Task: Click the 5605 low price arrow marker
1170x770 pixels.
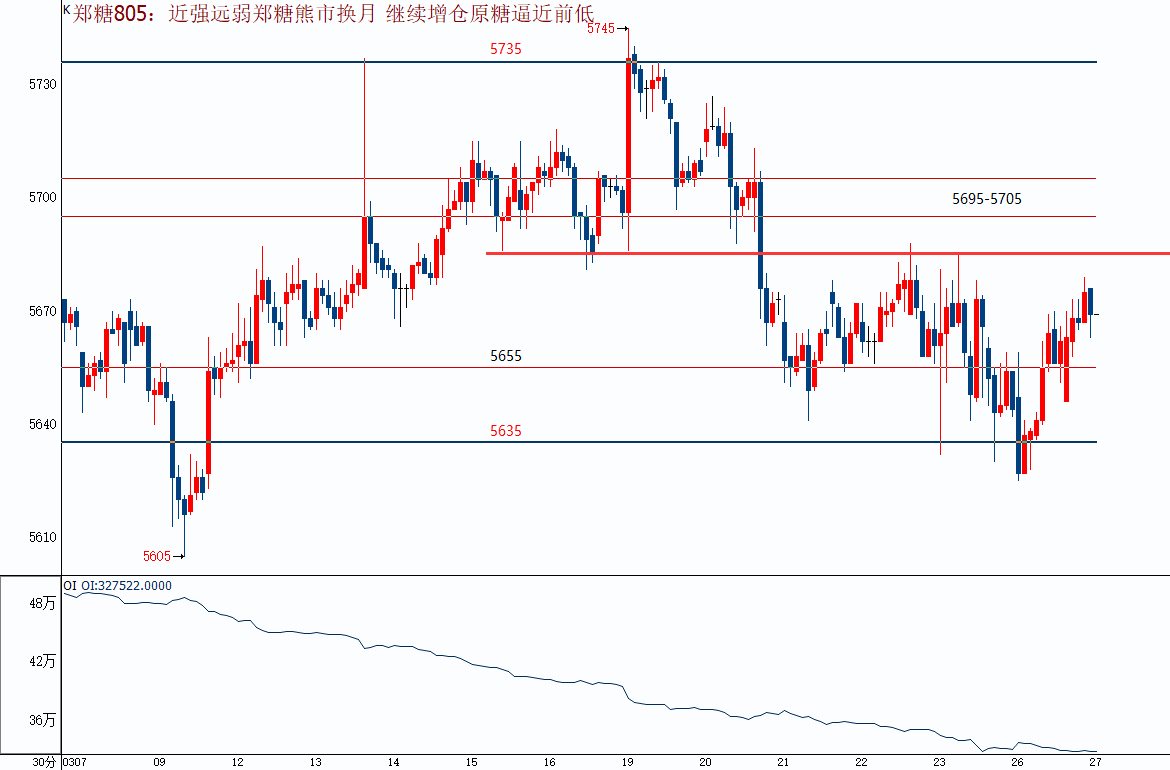Action: pos(163,556)
